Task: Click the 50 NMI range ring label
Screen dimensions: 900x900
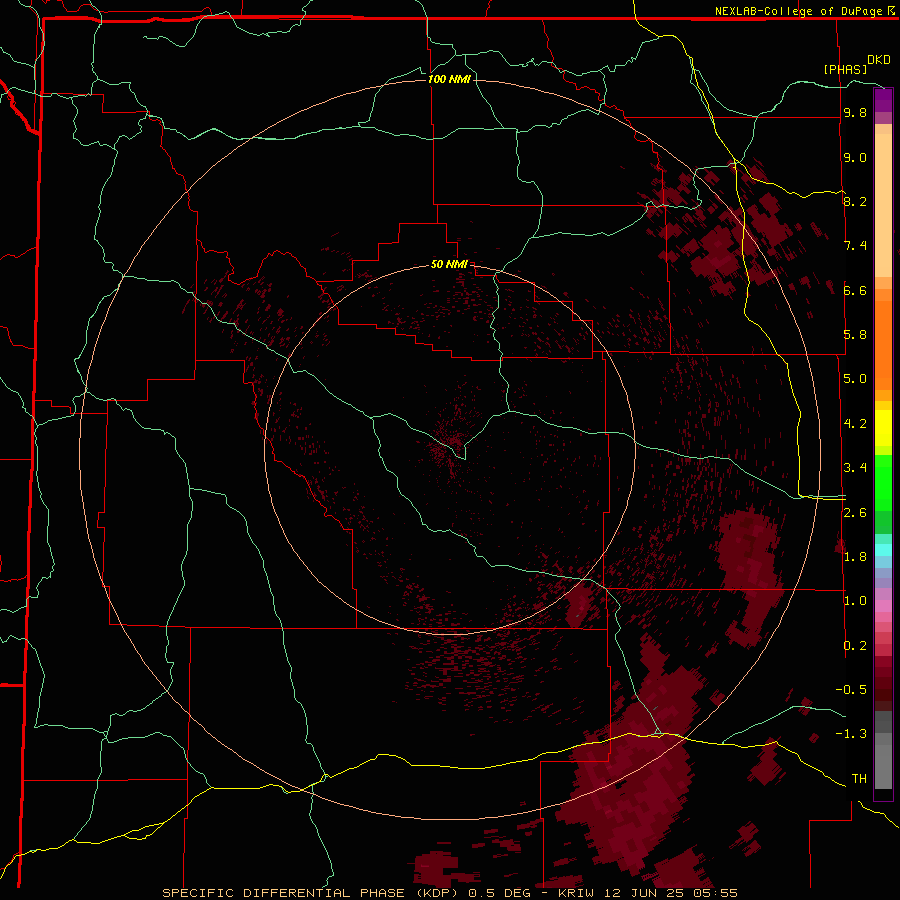Action: [449, 264]
